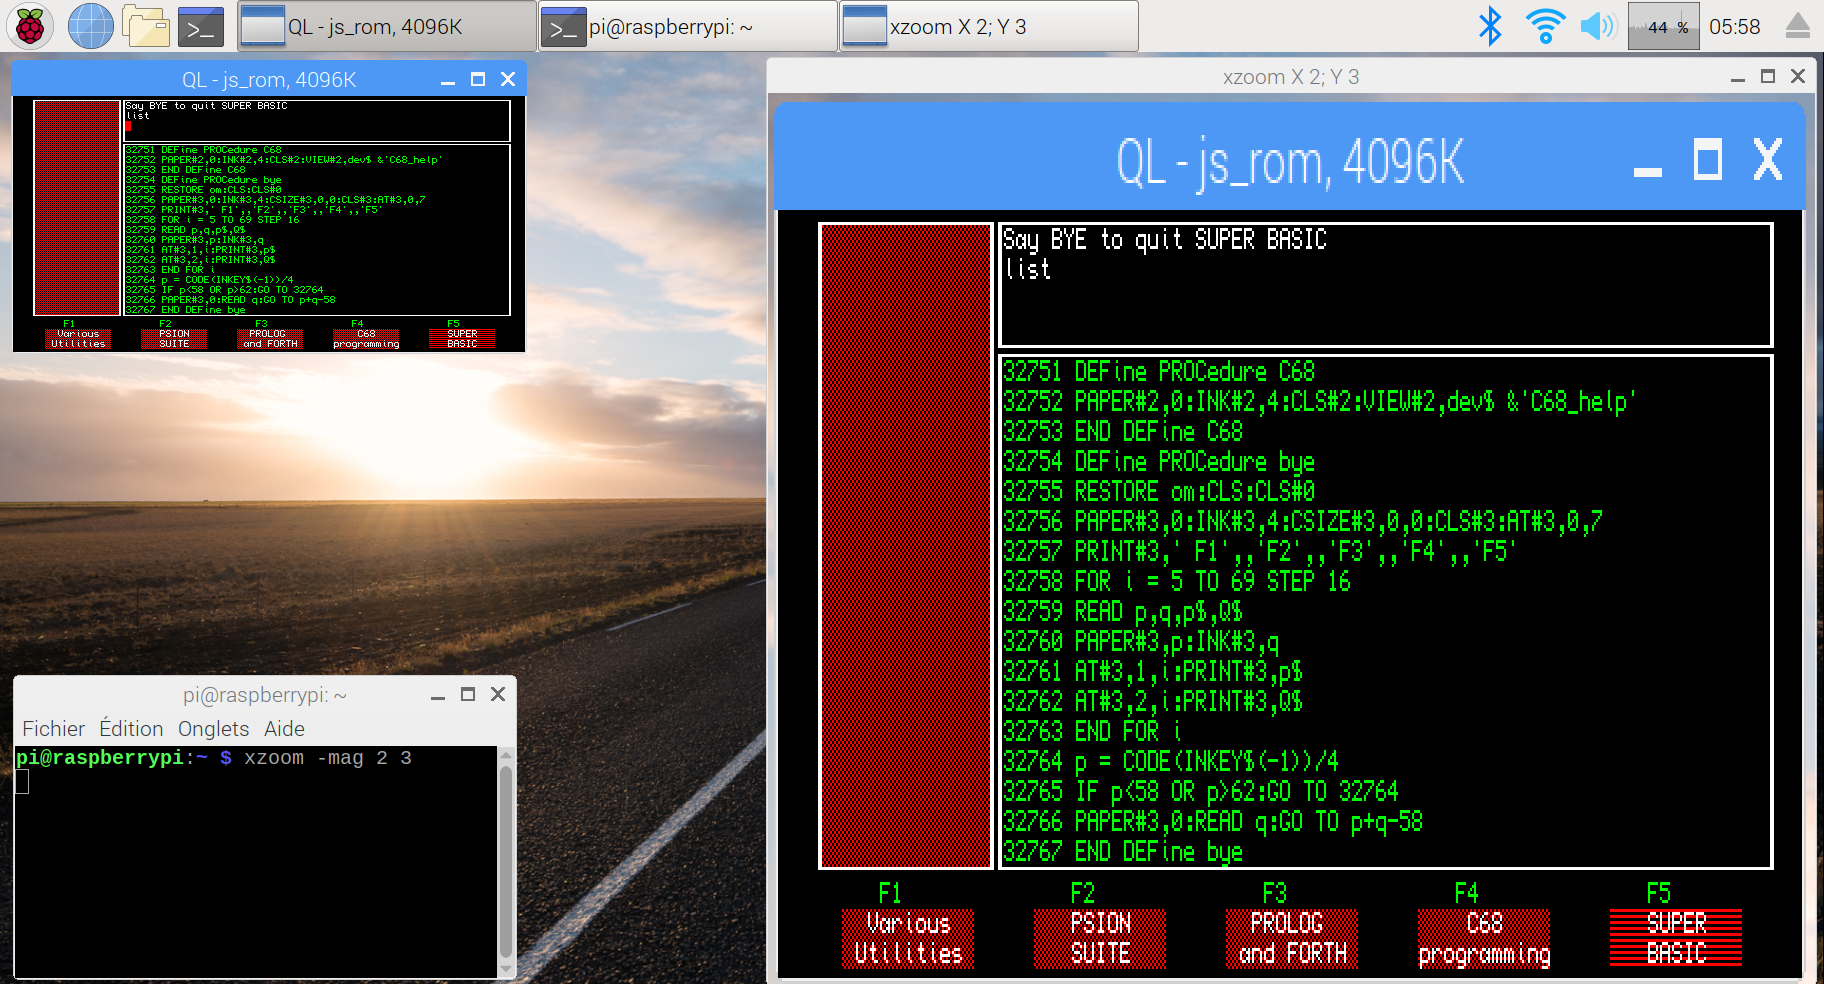This screenshot has width=1824, height=984.
Task: Close the pi@raspberrypi terminal window
Action: point(498,694)
